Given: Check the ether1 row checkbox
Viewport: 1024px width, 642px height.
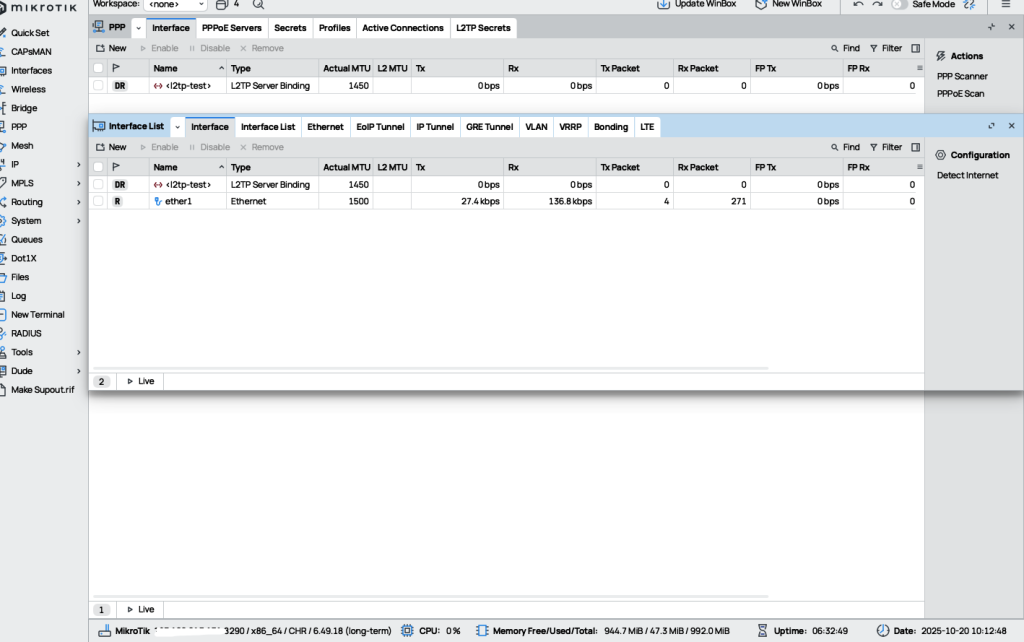Looking at the screenshot, I should click(x=98, y=201).
